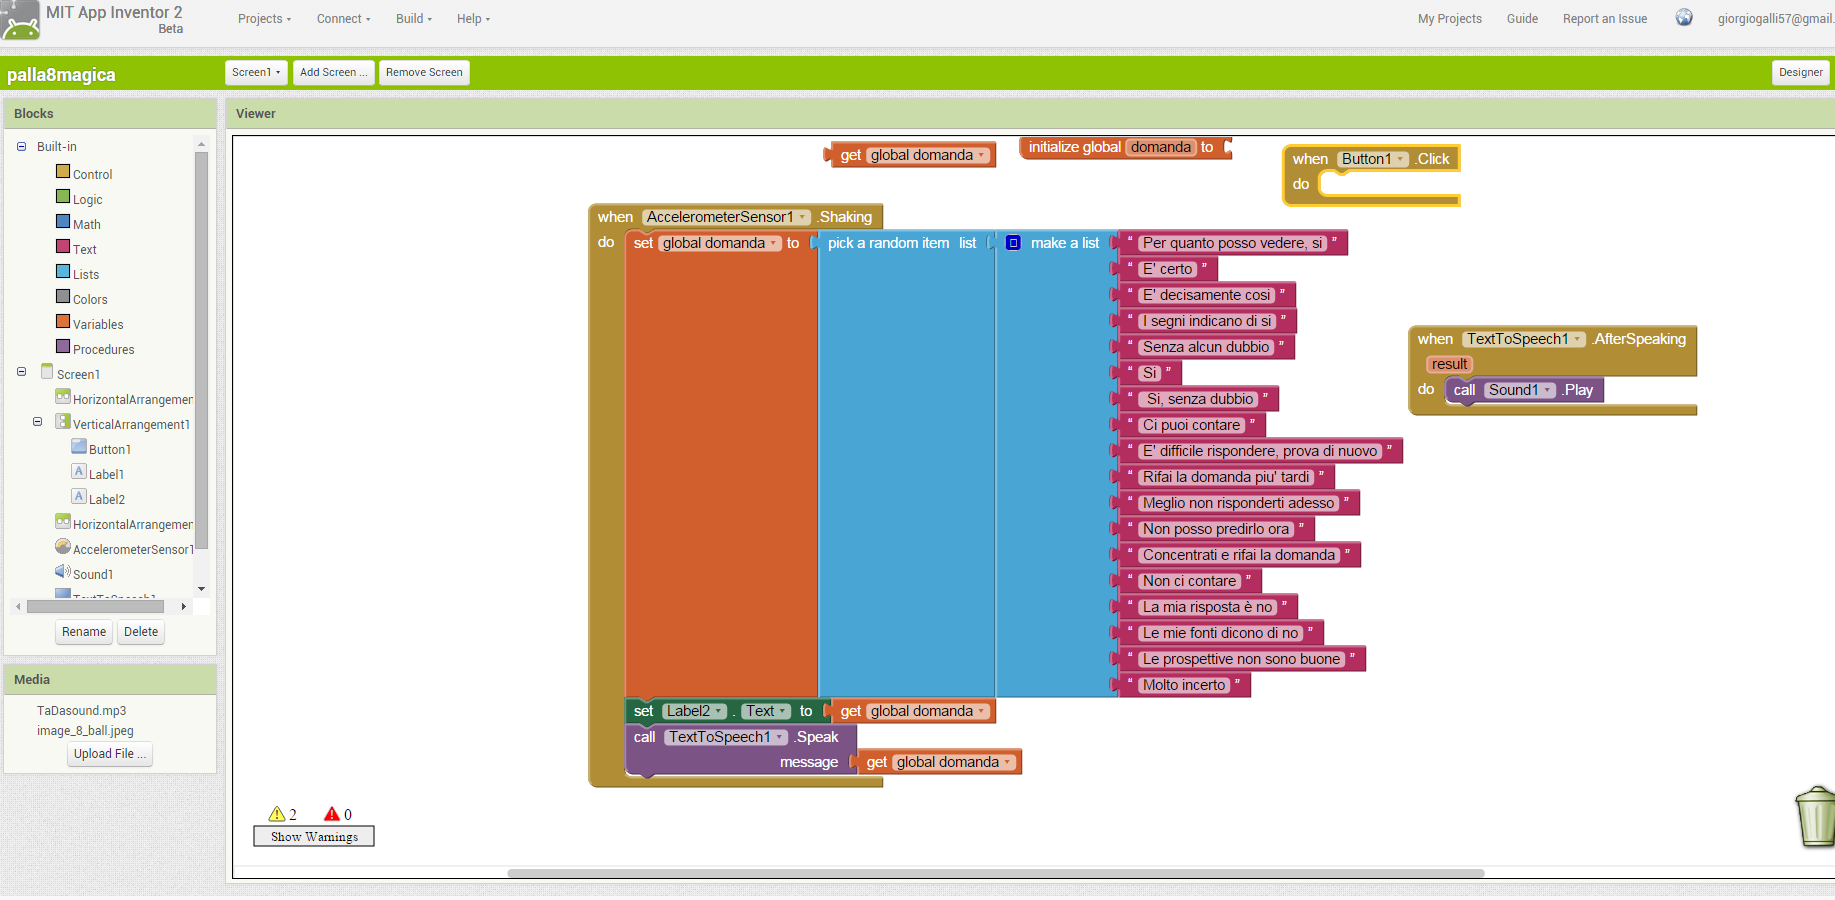
Task: Click the viewer horizontal scrollbar
Action: [995, 873]
